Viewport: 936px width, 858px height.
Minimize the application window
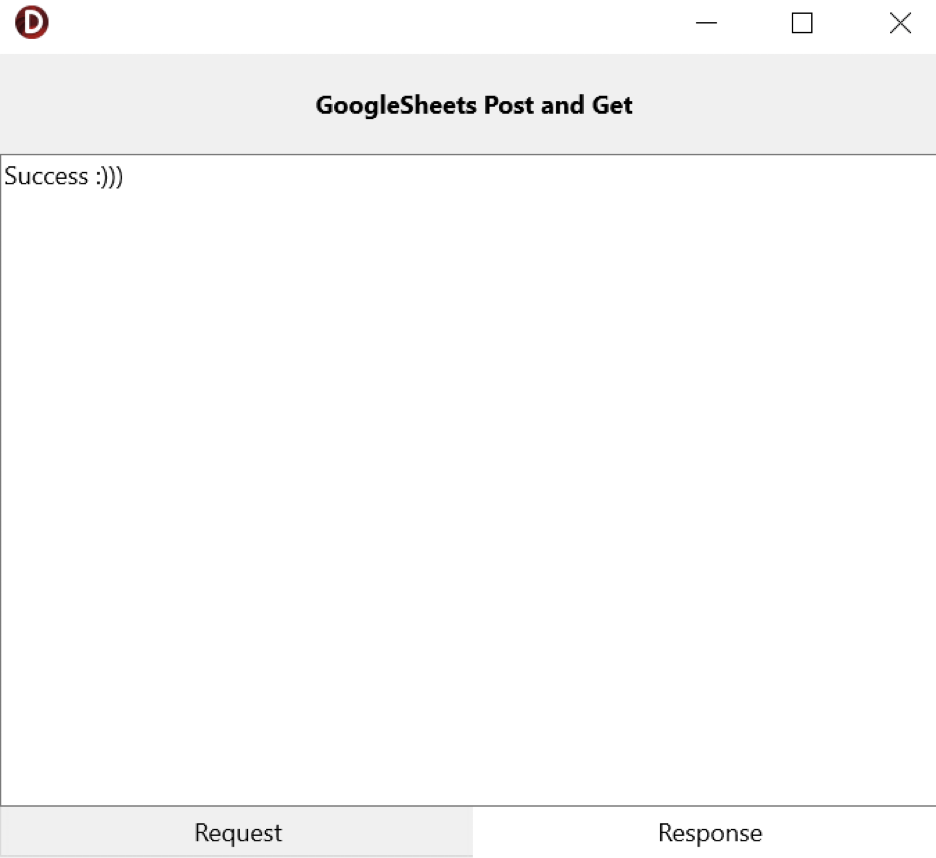(x=706, y=23)
